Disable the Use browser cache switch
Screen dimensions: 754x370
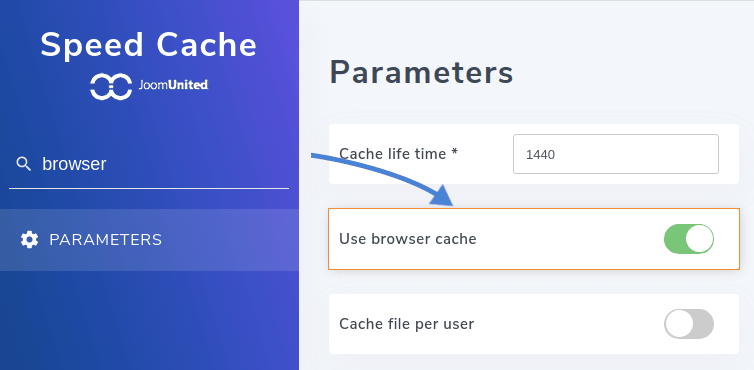(689, 239)
